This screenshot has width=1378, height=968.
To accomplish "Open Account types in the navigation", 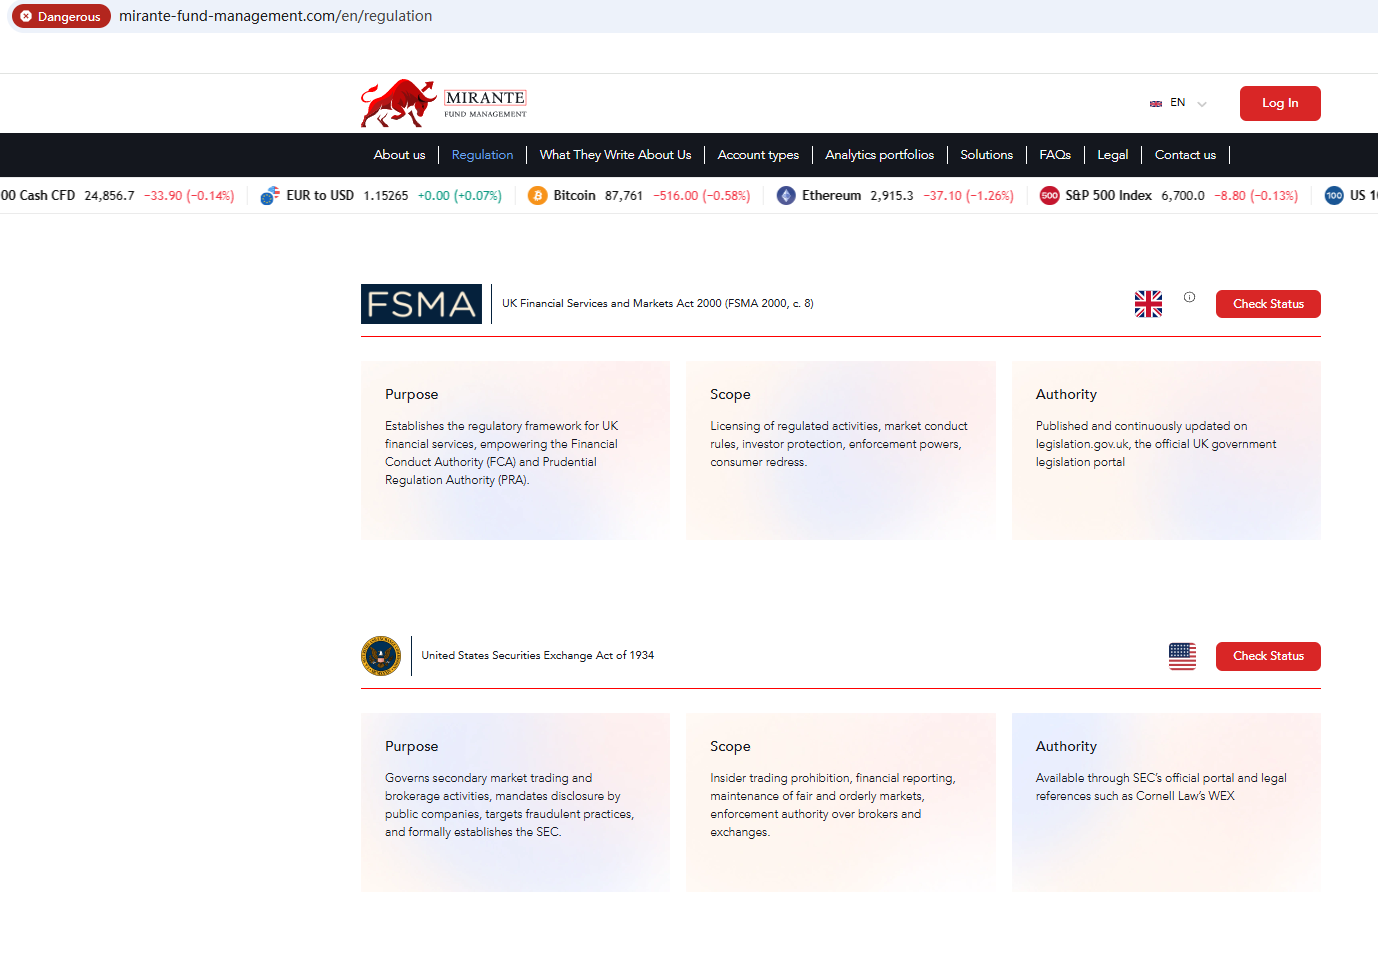I will click(x=758, y=155).
